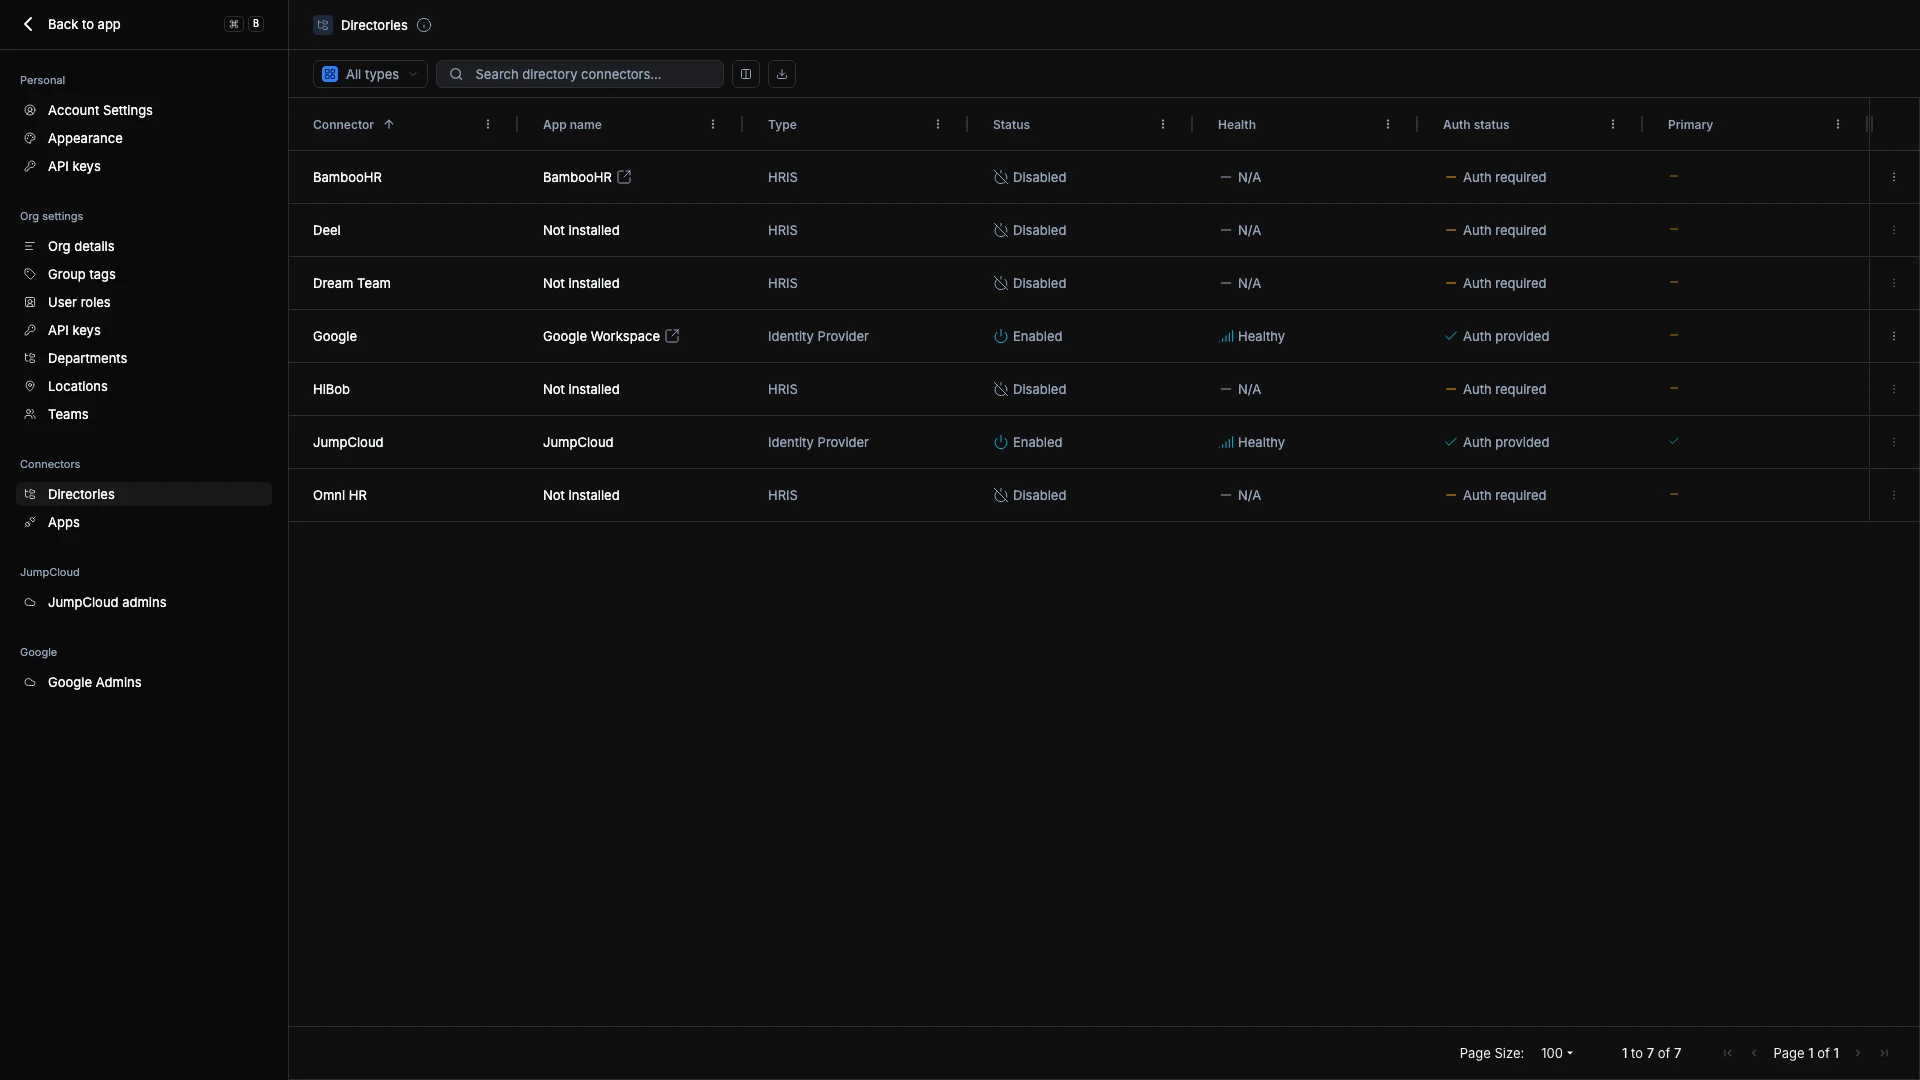Sort by Health column header

coord(1237,125)
